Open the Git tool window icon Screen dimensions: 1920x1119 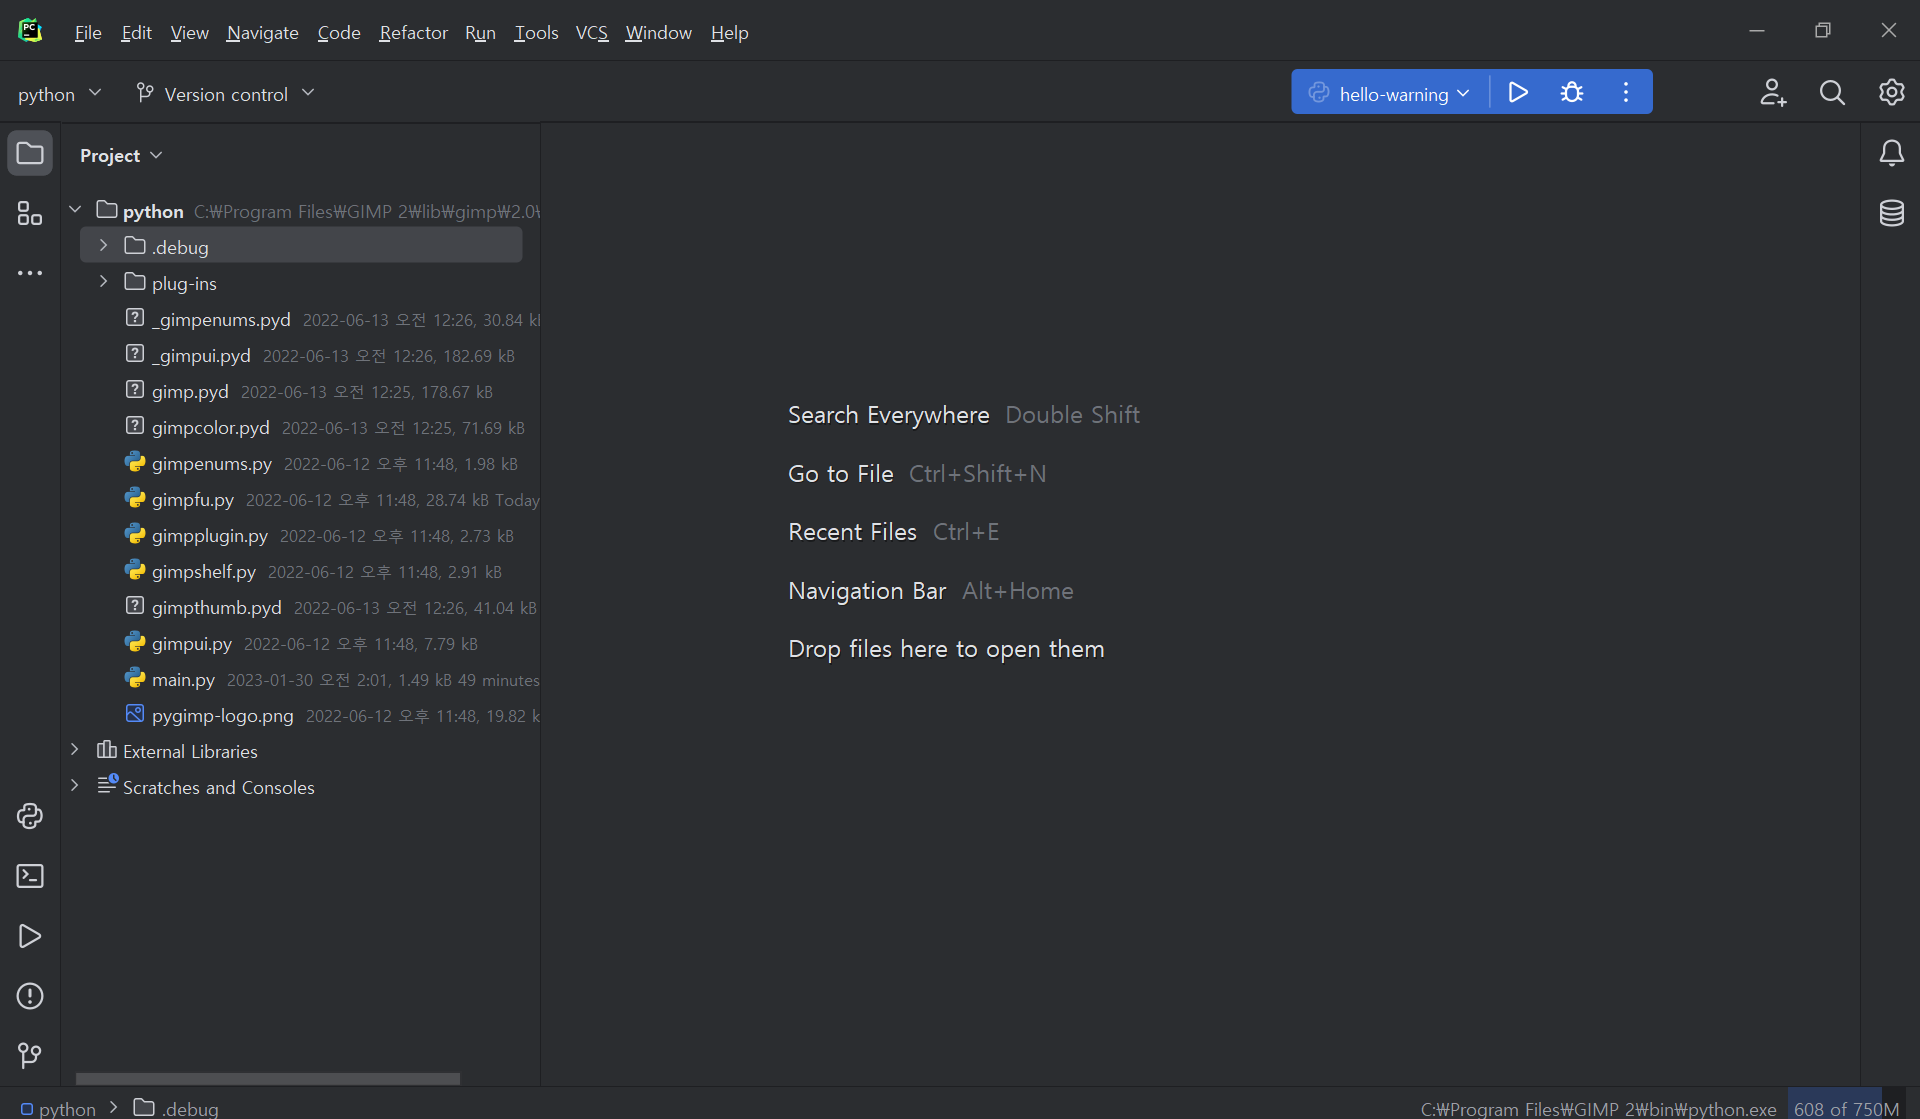click(30, 1055)
